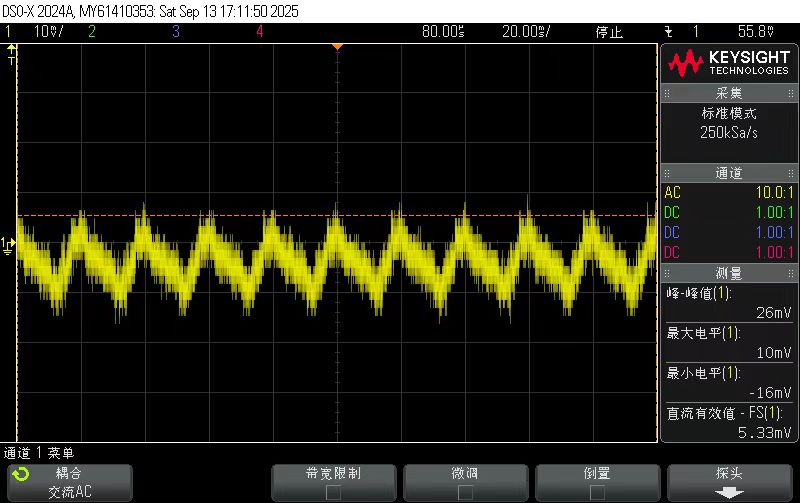Toggle the 带宽限制 bandwidth limit checkbox
This screenshot has height=503, width=800.
[x=334, y=492]
